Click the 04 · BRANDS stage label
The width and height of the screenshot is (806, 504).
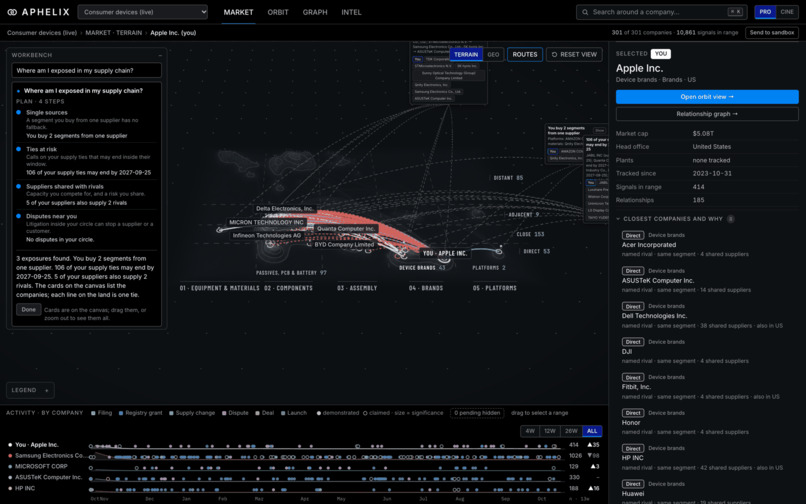[426, 288]
